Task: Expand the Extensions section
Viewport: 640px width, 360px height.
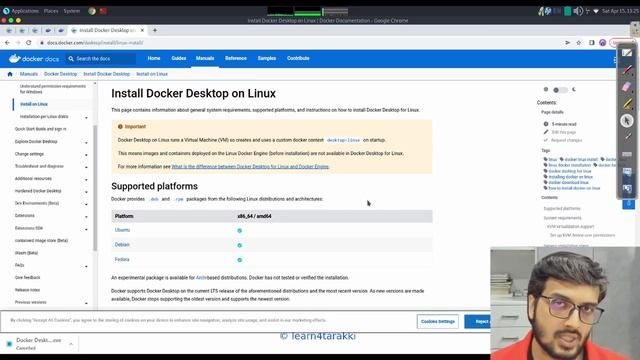Action: tap(86, 216)
